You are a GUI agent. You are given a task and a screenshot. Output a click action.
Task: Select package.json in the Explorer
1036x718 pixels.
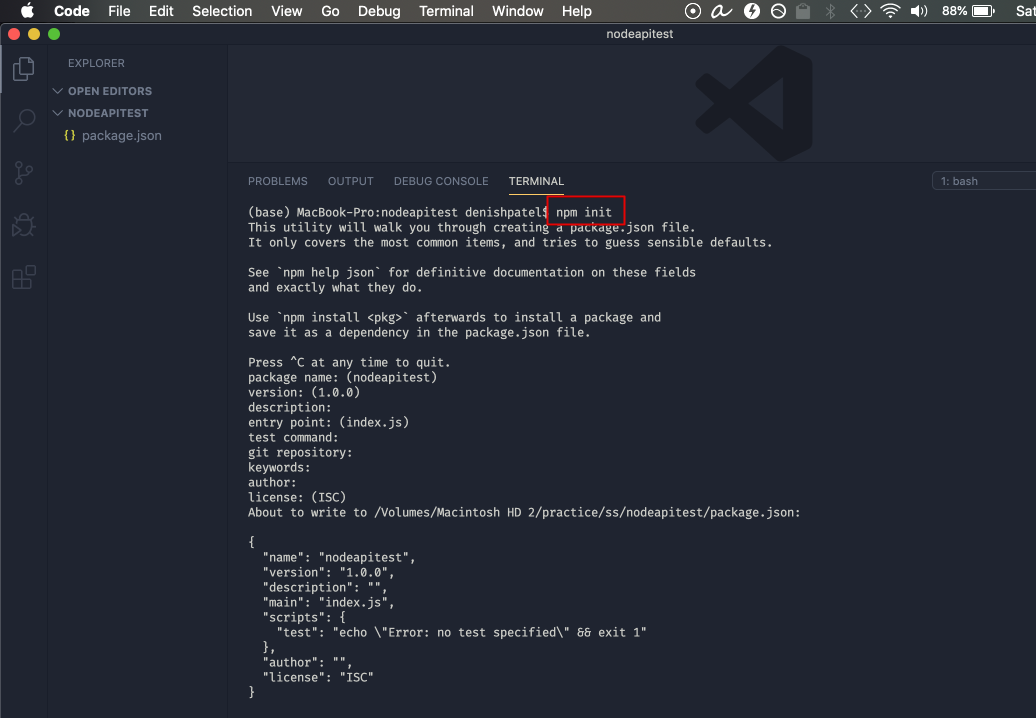pos(110,135)
